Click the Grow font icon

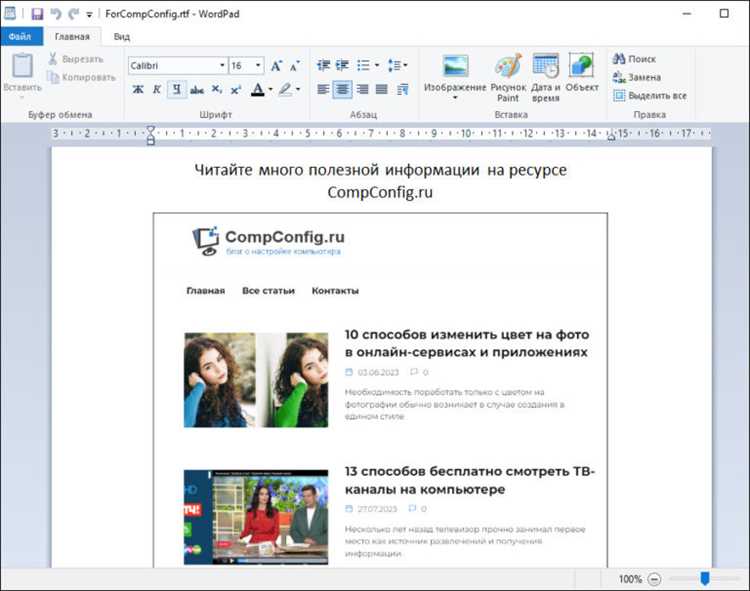[x=276, y=66]
